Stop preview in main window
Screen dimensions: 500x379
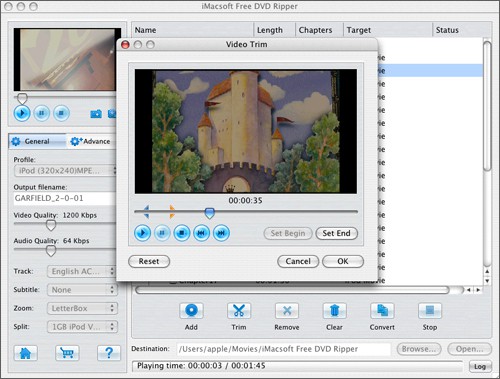point(61,113)
